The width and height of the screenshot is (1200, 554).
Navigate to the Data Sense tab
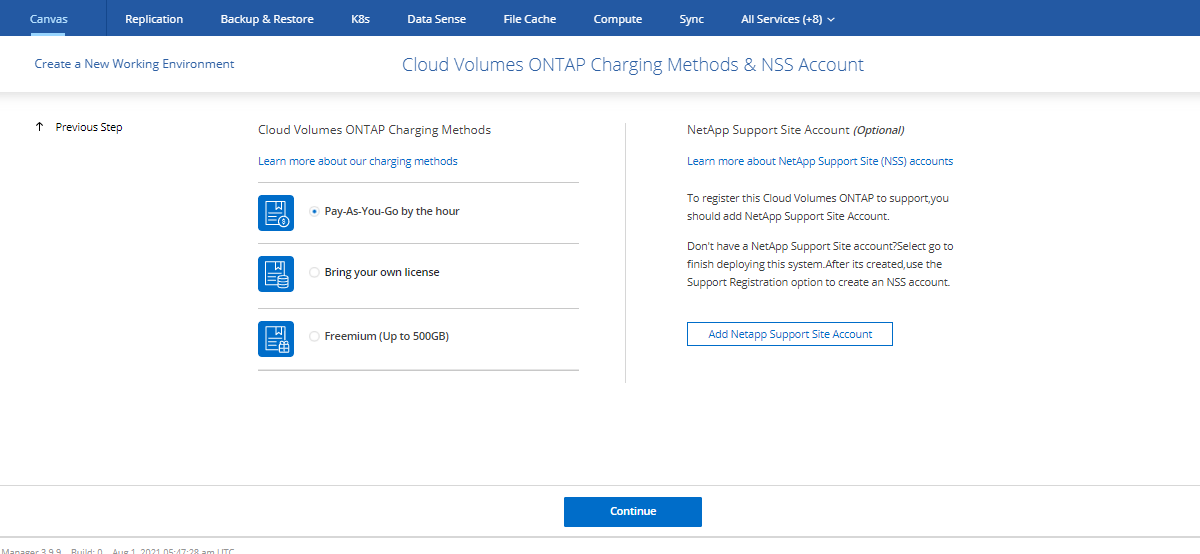click(438, 19)
